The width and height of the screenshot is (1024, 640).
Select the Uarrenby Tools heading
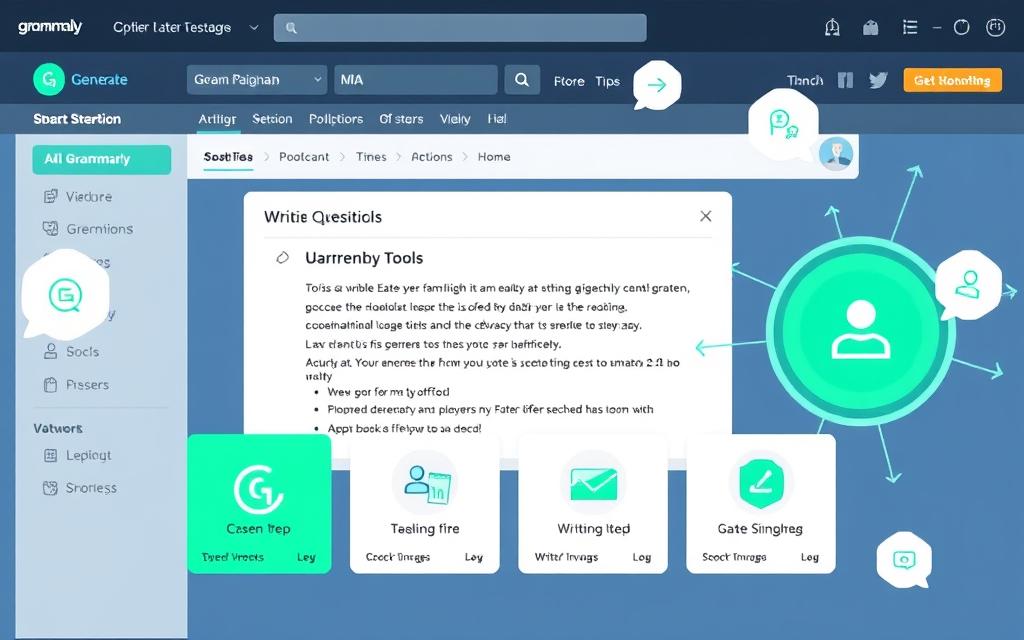(364, 258)
